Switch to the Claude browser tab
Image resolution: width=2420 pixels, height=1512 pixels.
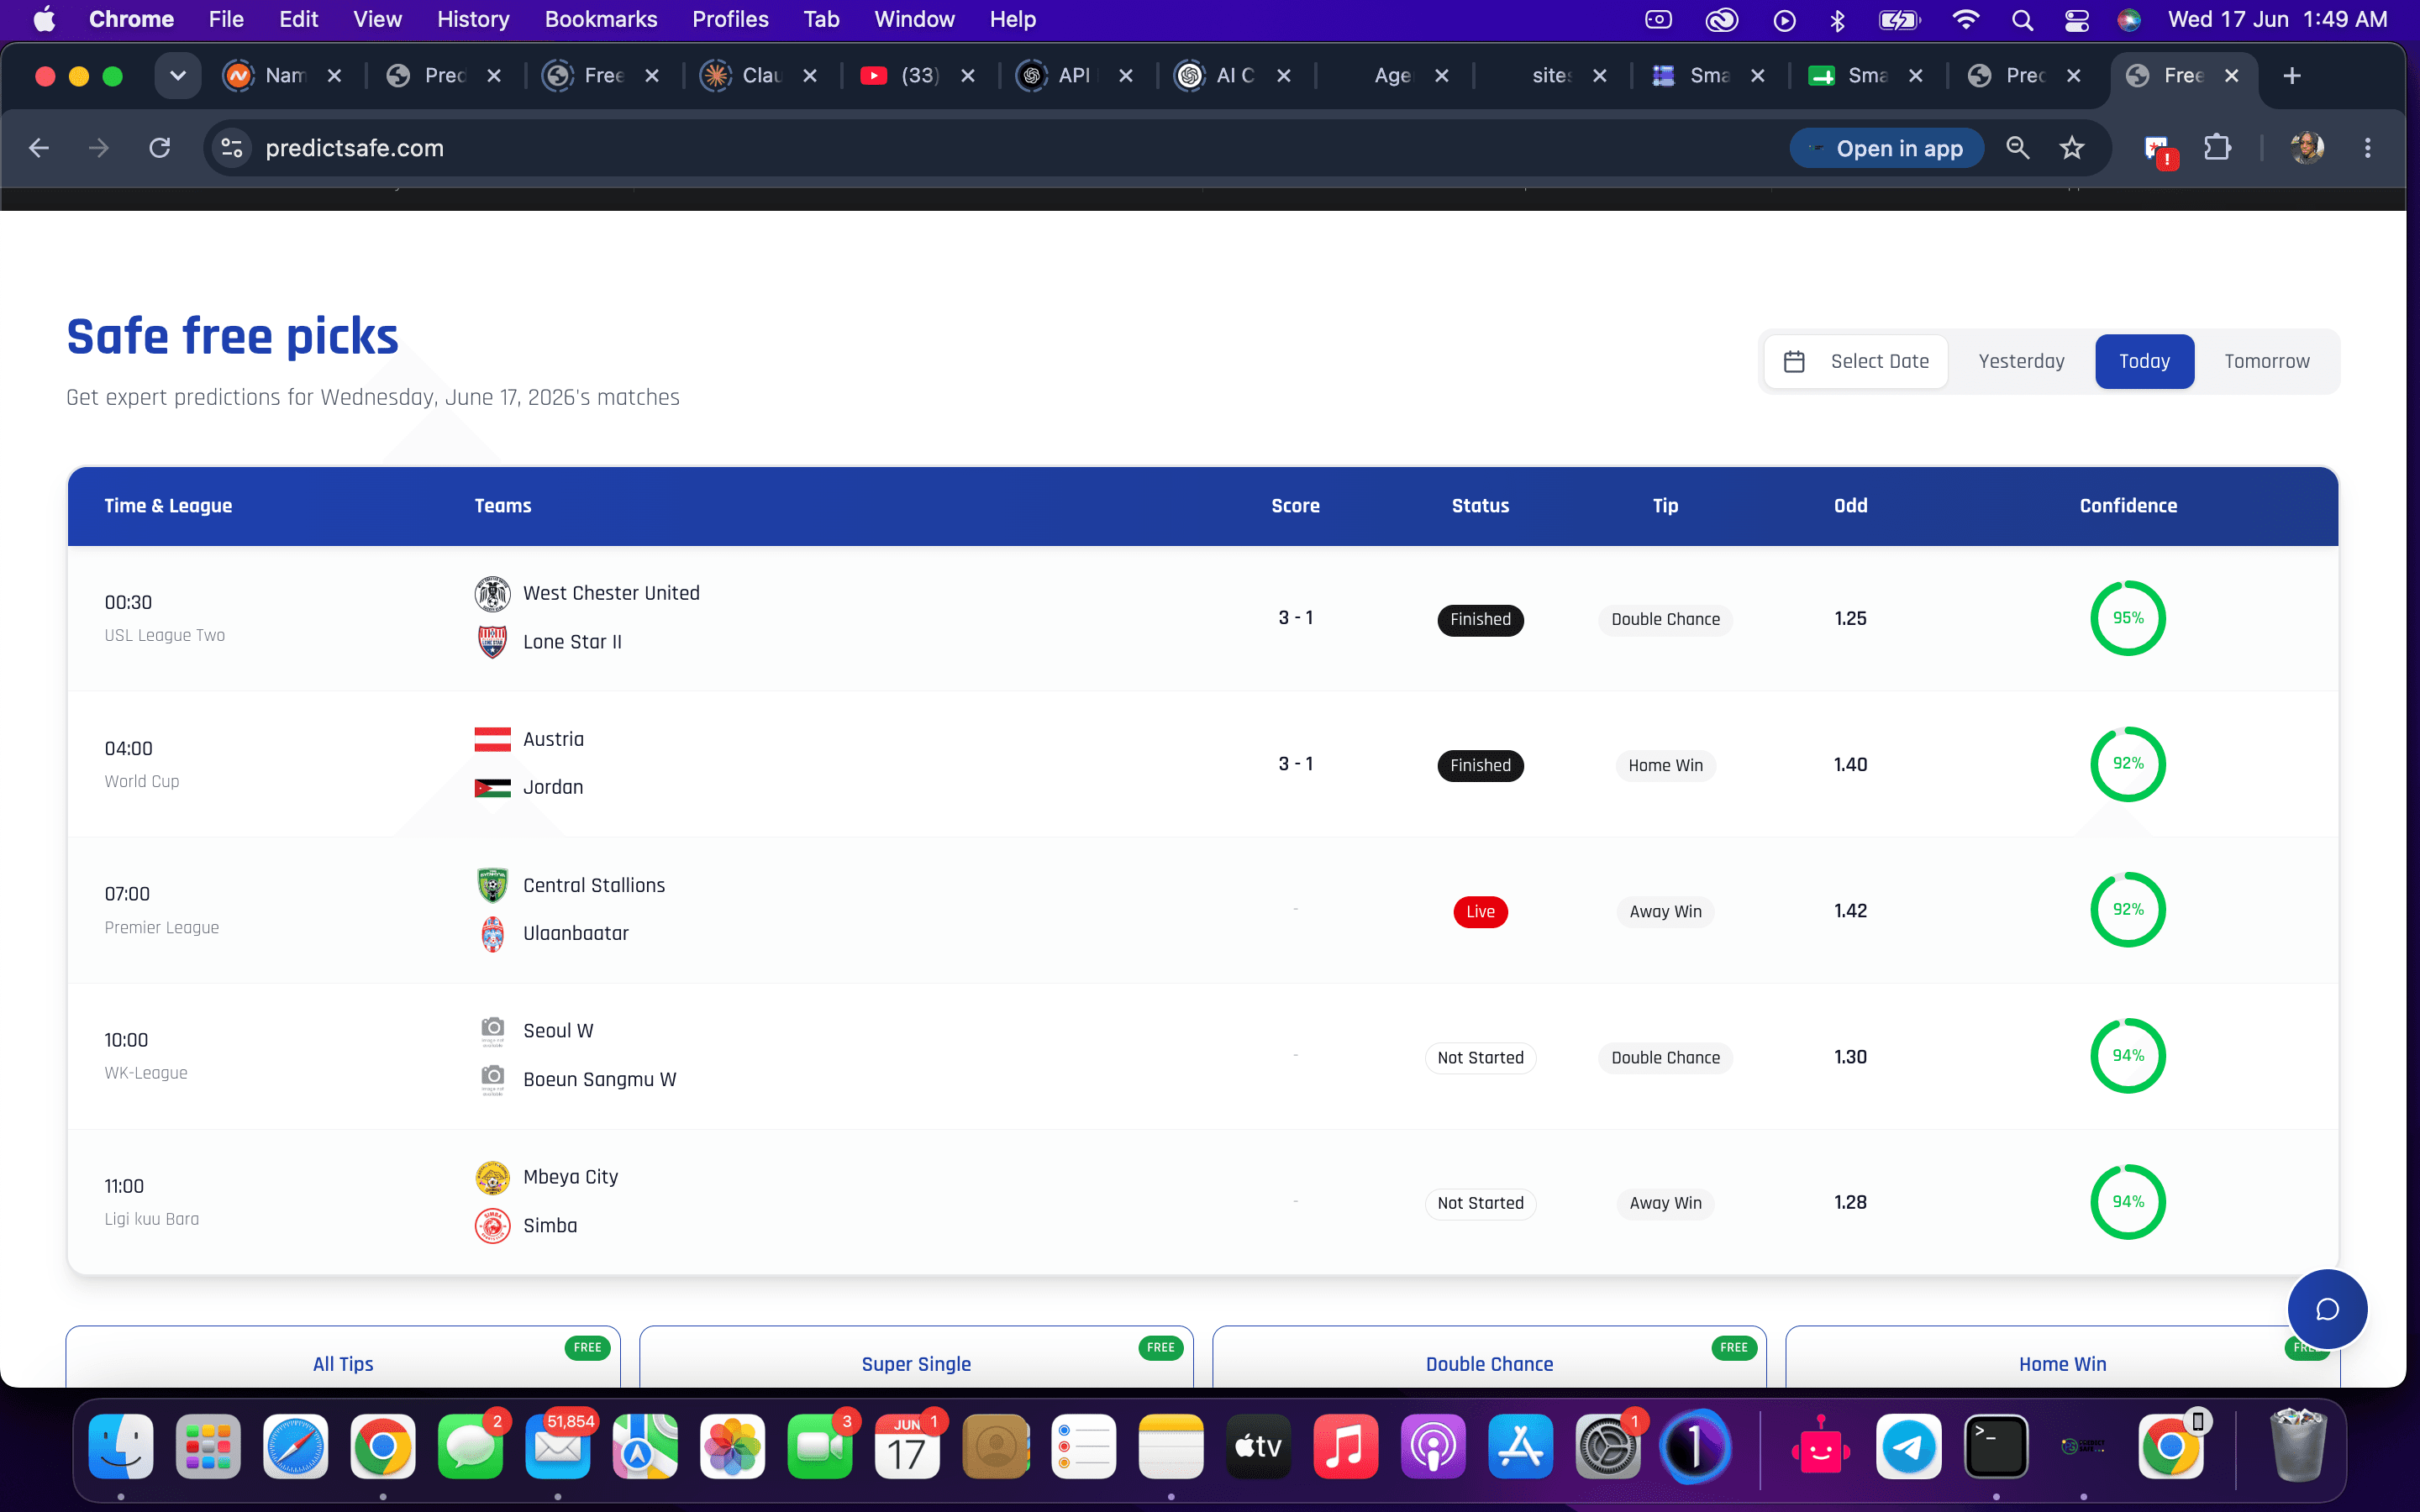coord(744,76)
